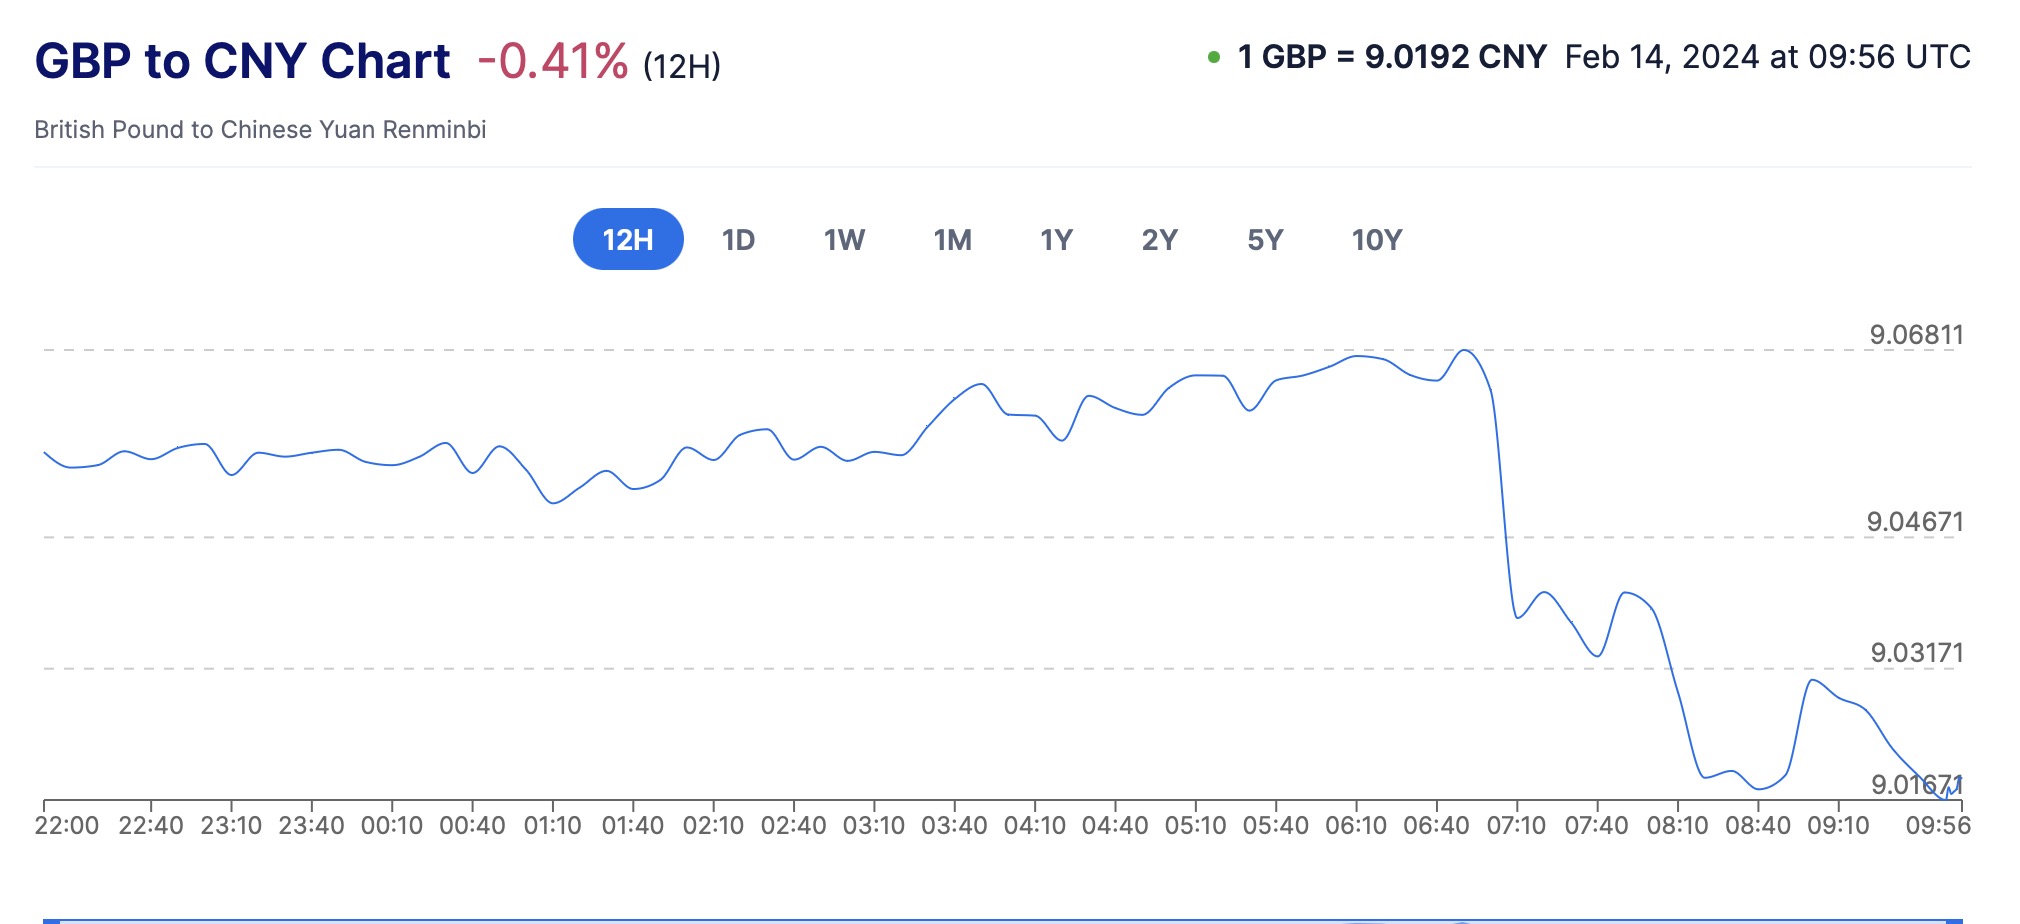The width and height of the screenshot is (2020, 924).
Task: Switch chart to 1D range
Action: (x=738, y=240)
